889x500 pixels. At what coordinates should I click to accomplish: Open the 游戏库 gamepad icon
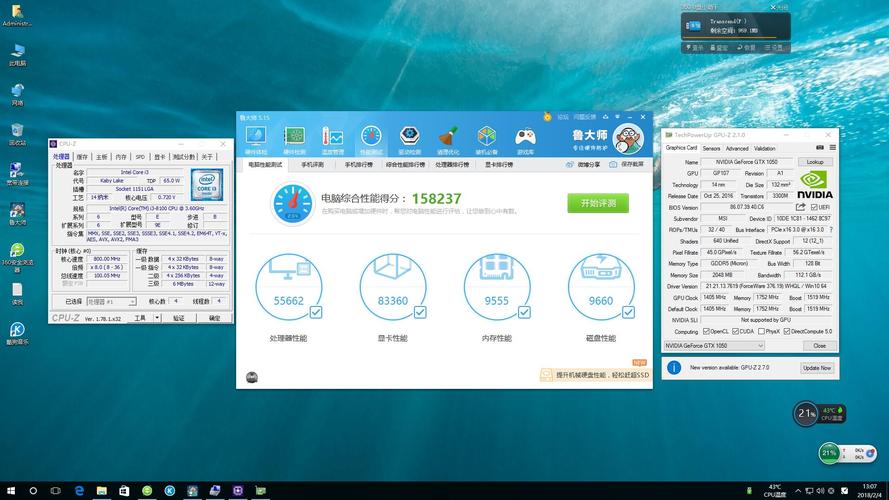[x=525, y=140]
